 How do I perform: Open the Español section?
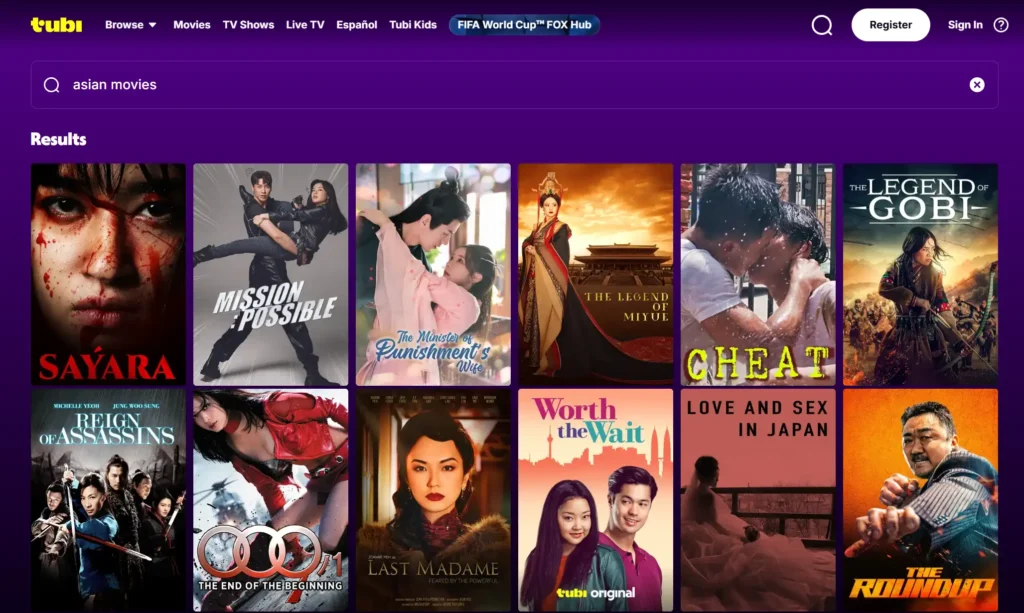[x=357, y=25]
